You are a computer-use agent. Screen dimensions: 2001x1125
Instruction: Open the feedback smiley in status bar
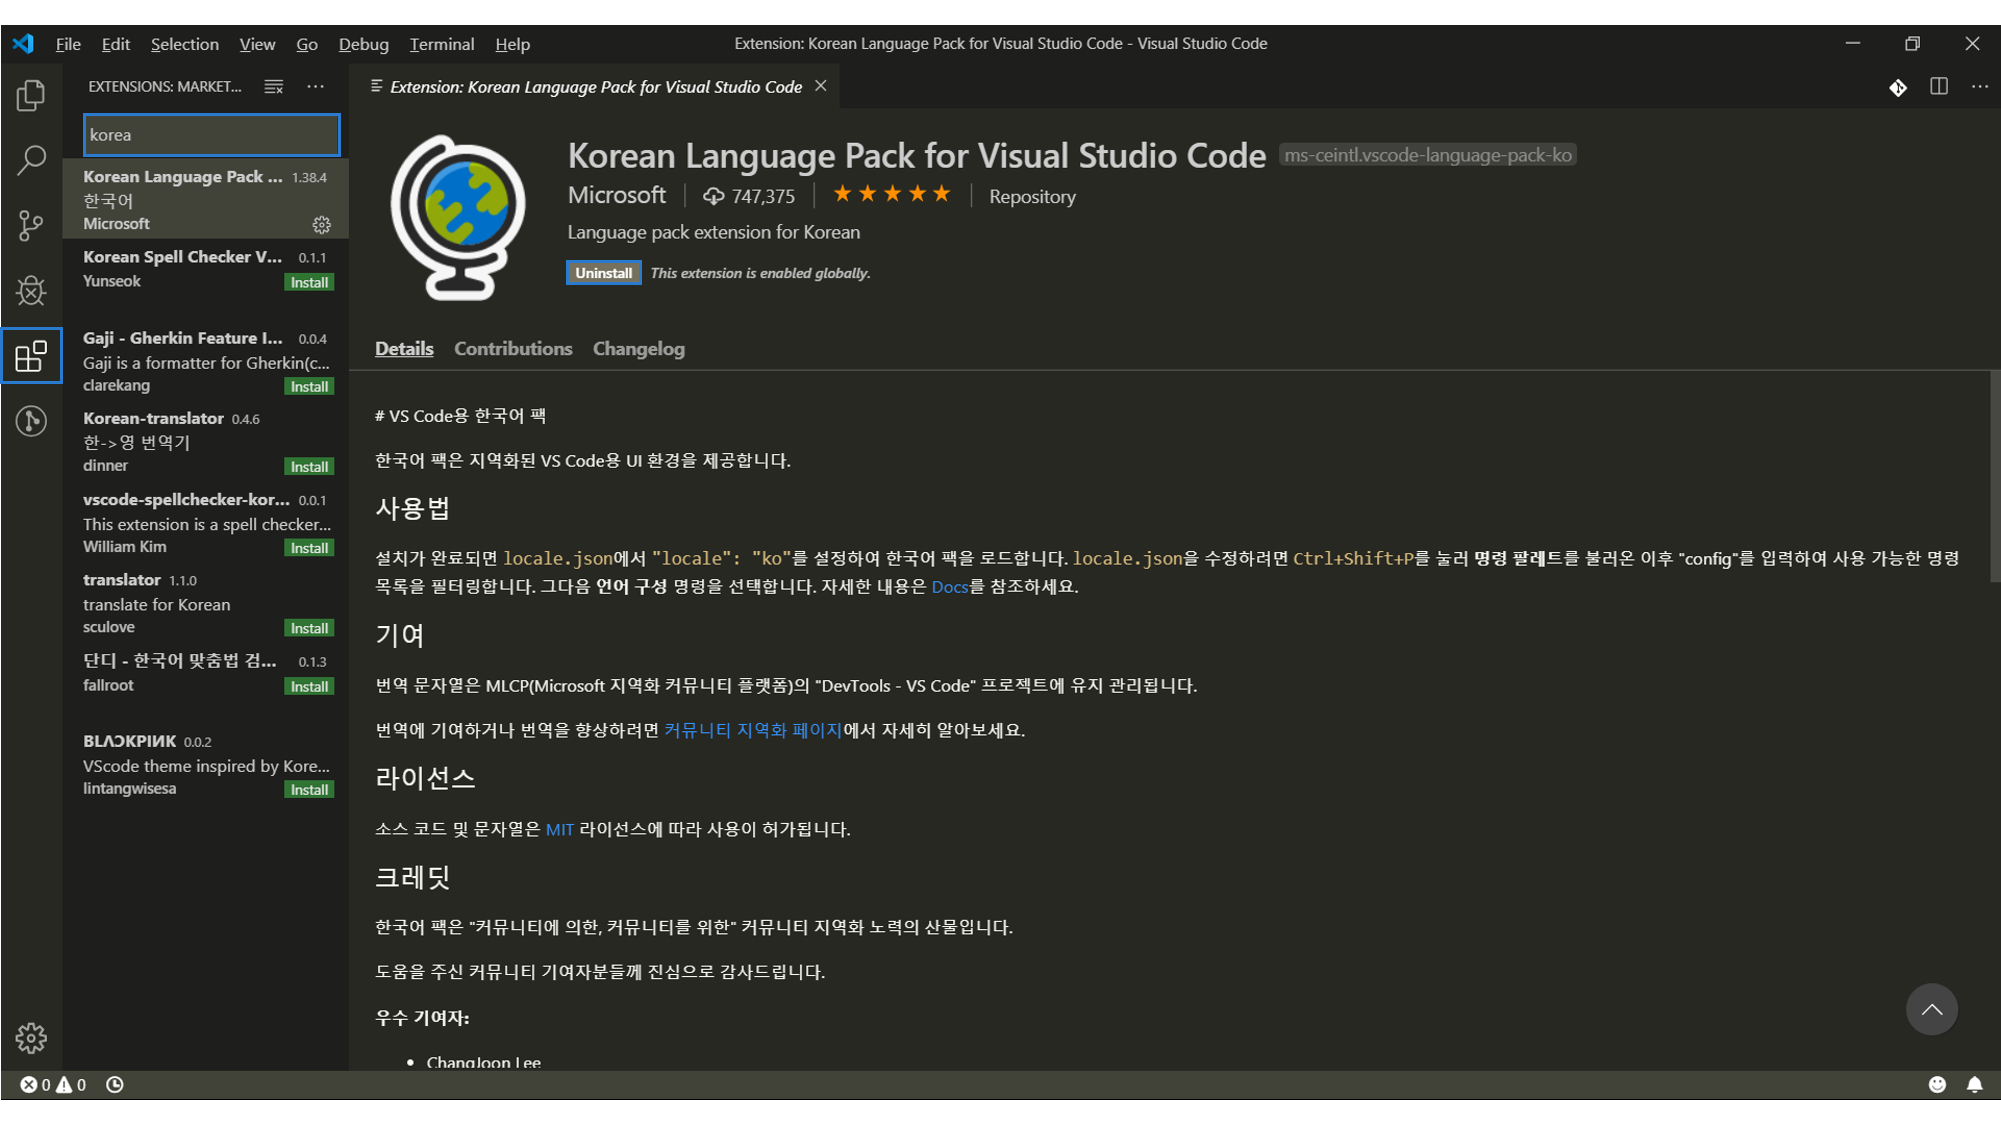tap(1937, 1085)
